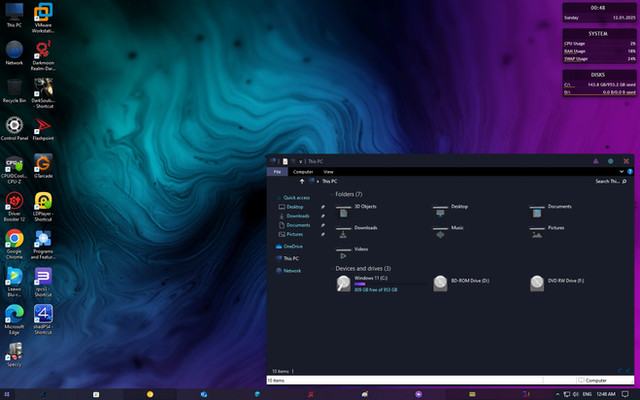Viewport: 640px width, 400px height.
Task: Select the shadPS4 shortcut icon
Action: [43, 319]
